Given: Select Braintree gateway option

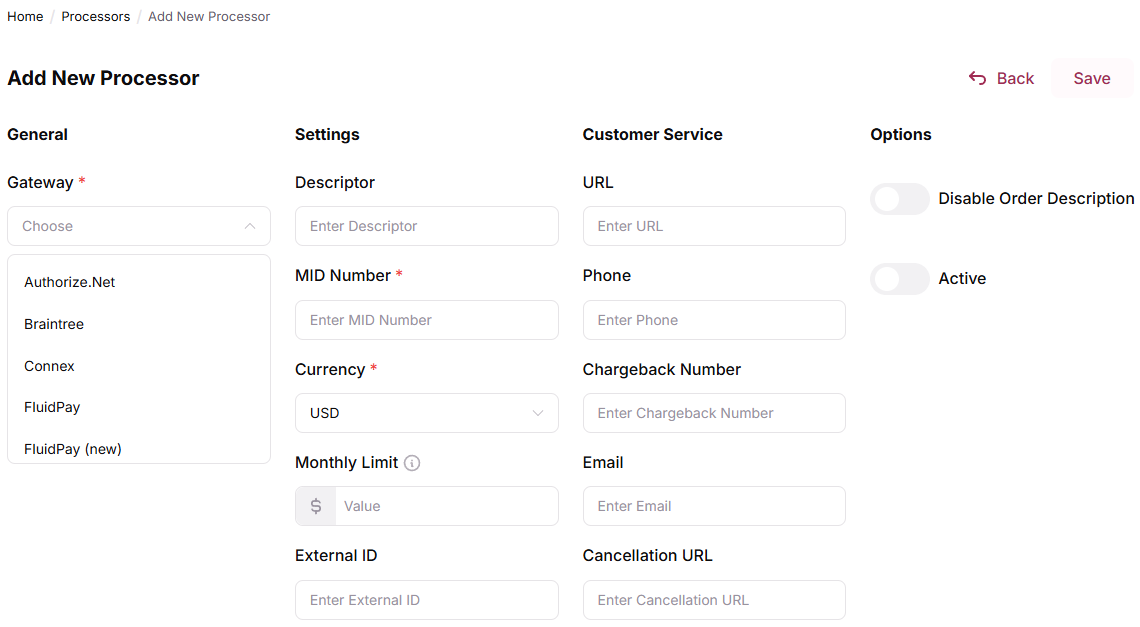Looking at the screenshot, I should tap(139, 324).
